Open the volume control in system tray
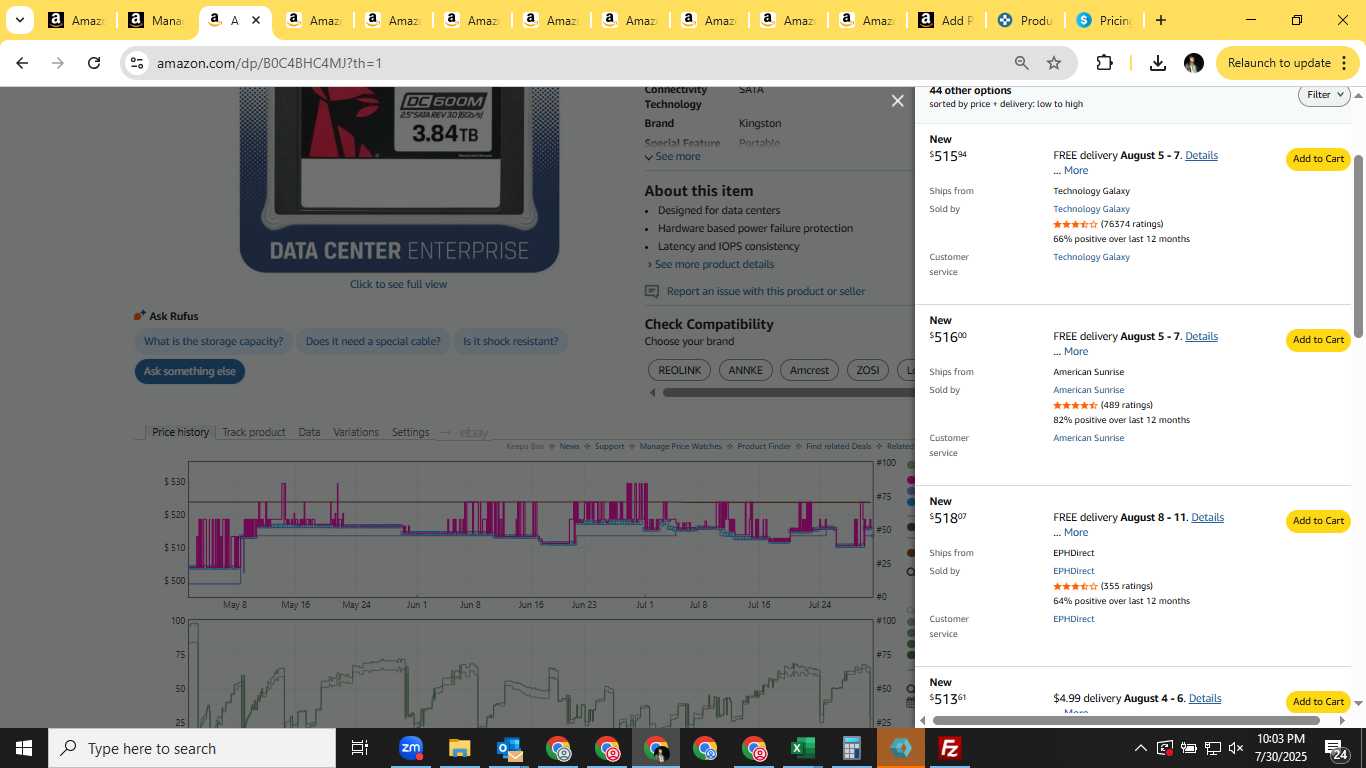The image size is (1366, 768). pyautogui.click(x=1235, y=748)
